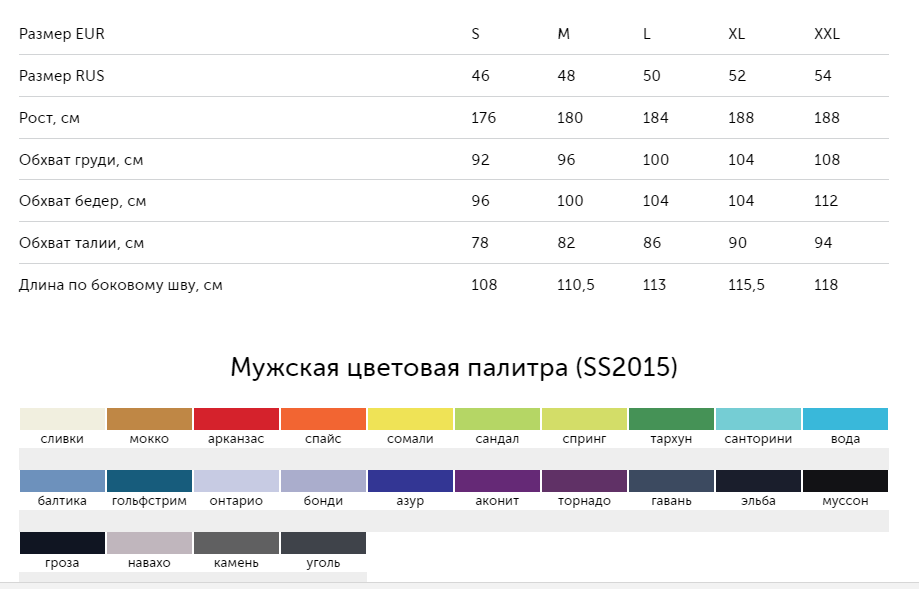
Task: Pick the уголь charcoal swatch
Action: tap(324, 543)
